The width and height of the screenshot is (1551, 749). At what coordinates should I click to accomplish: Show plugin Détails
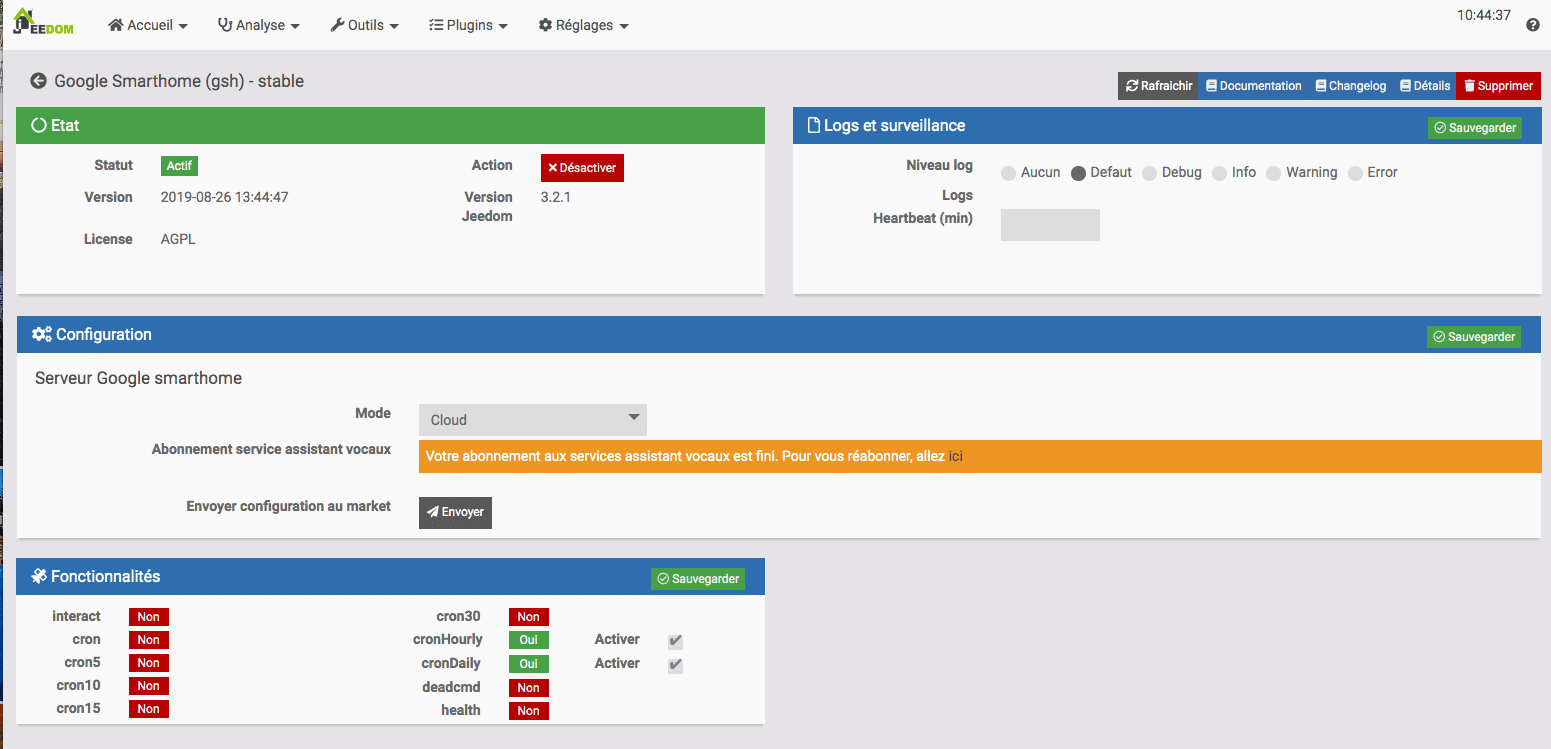pyautogui.click(x=1425, y=86)
